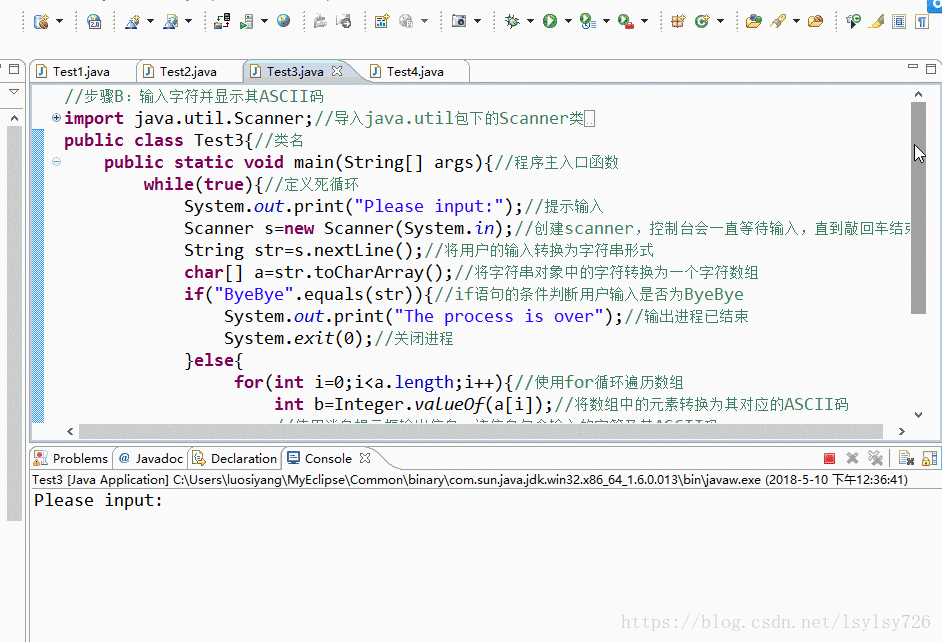Expand the folded import statement
942x642 pixels.
[x=56, y=117]
